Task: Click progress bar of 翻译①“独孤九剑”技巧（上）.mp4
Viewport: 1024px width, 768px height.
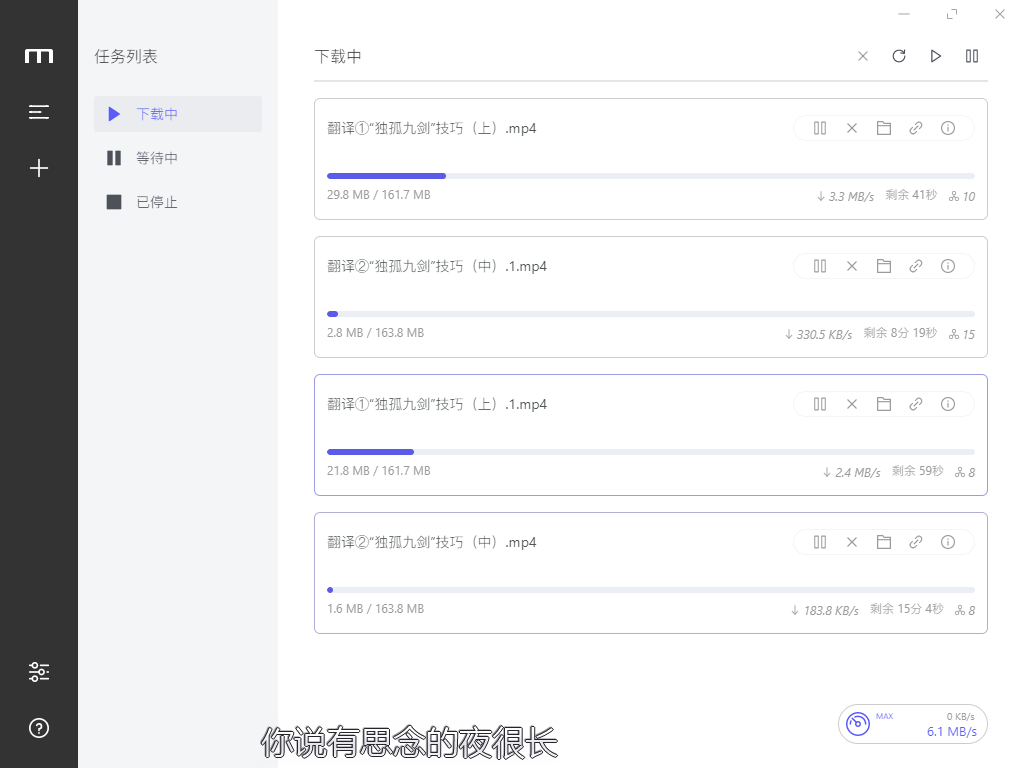Action: (650, 176)
